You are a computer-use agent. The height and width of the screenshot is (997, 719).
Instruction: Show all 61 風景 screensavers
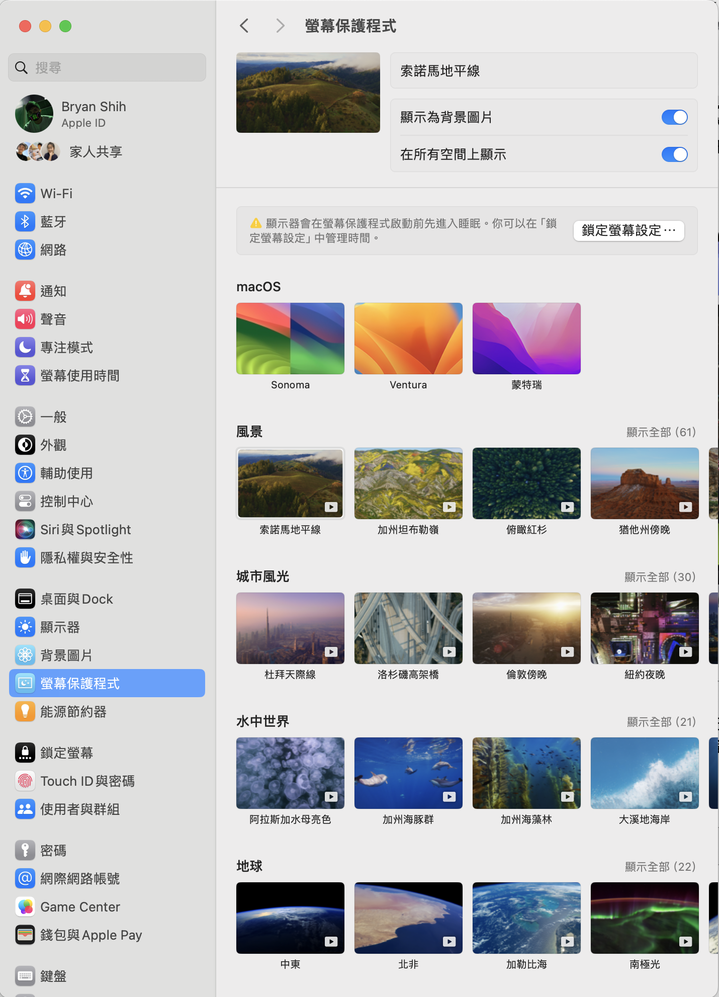(661, 432)
